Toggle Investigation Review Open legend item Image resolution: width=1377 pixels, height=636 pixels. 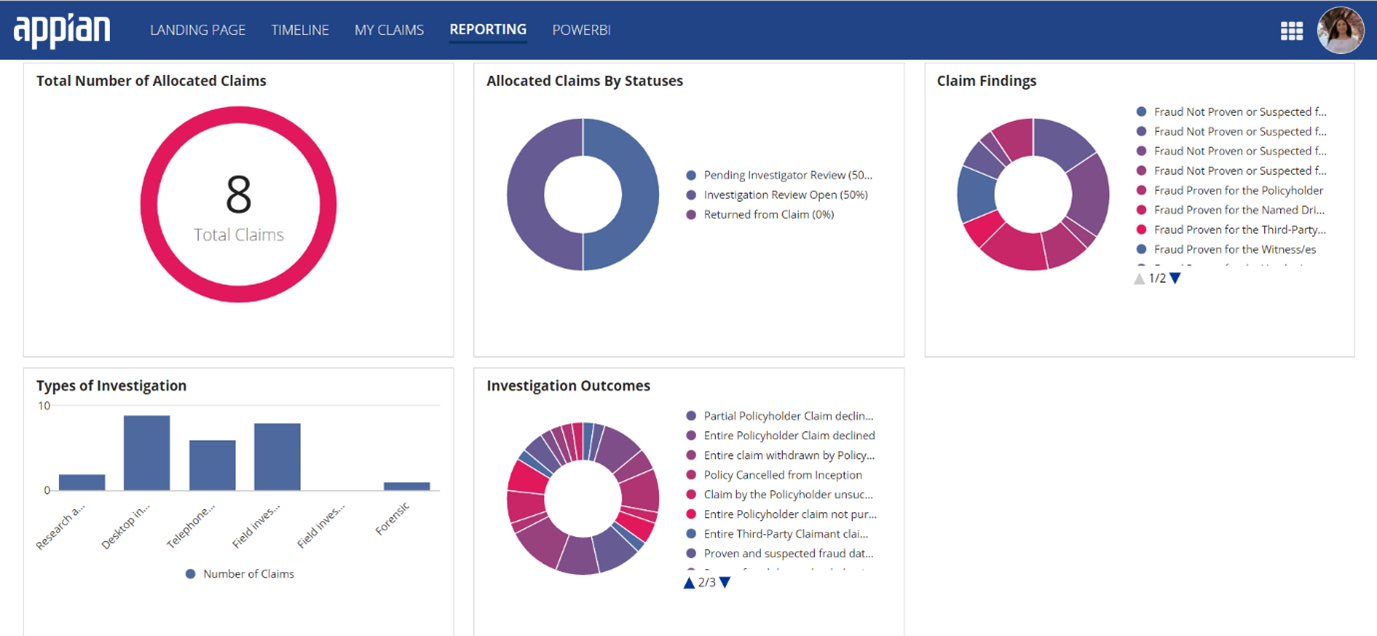(x=784, y=195)
